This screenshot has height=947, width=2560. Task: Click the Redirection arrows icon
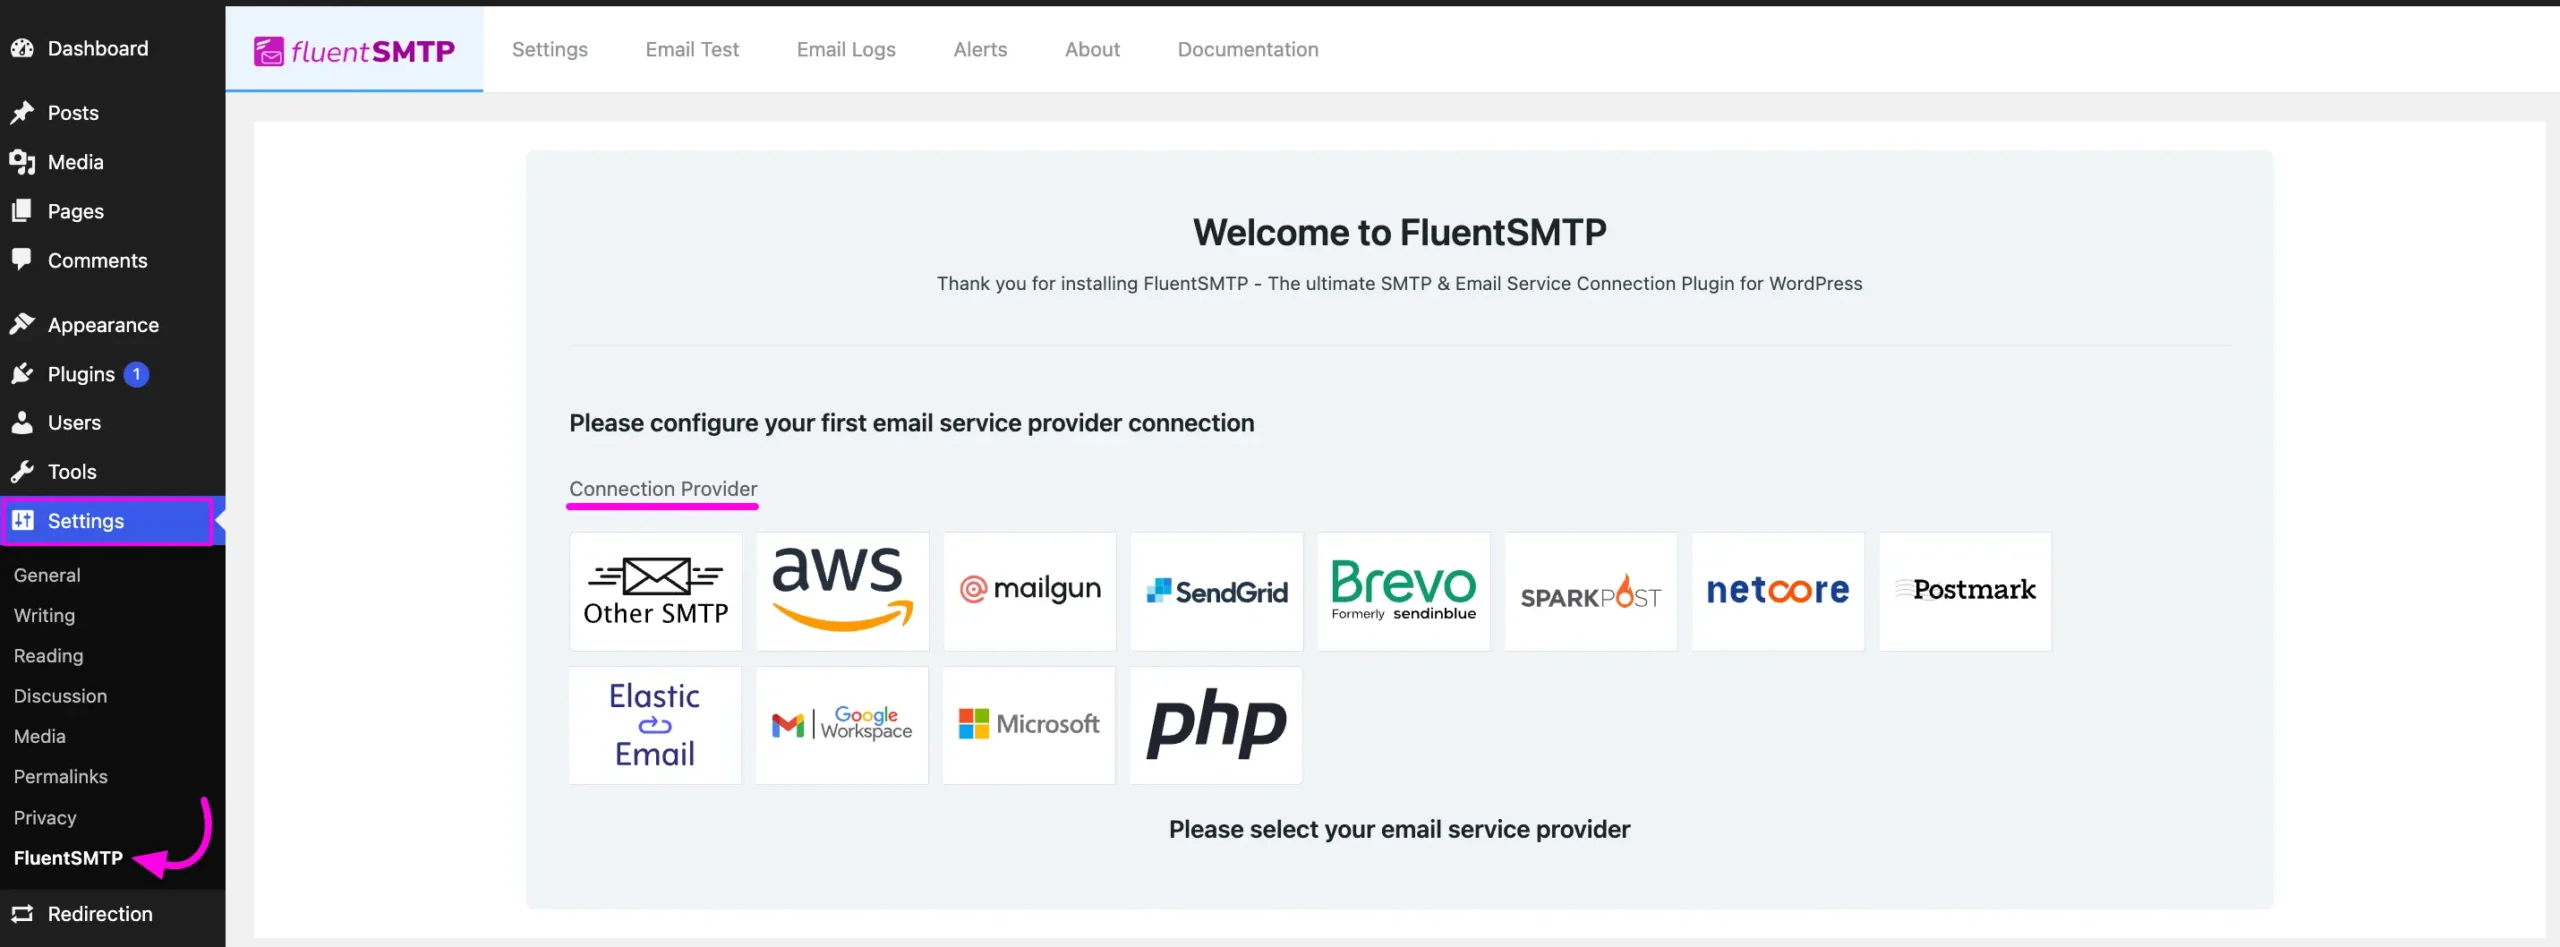click(22, 913)
